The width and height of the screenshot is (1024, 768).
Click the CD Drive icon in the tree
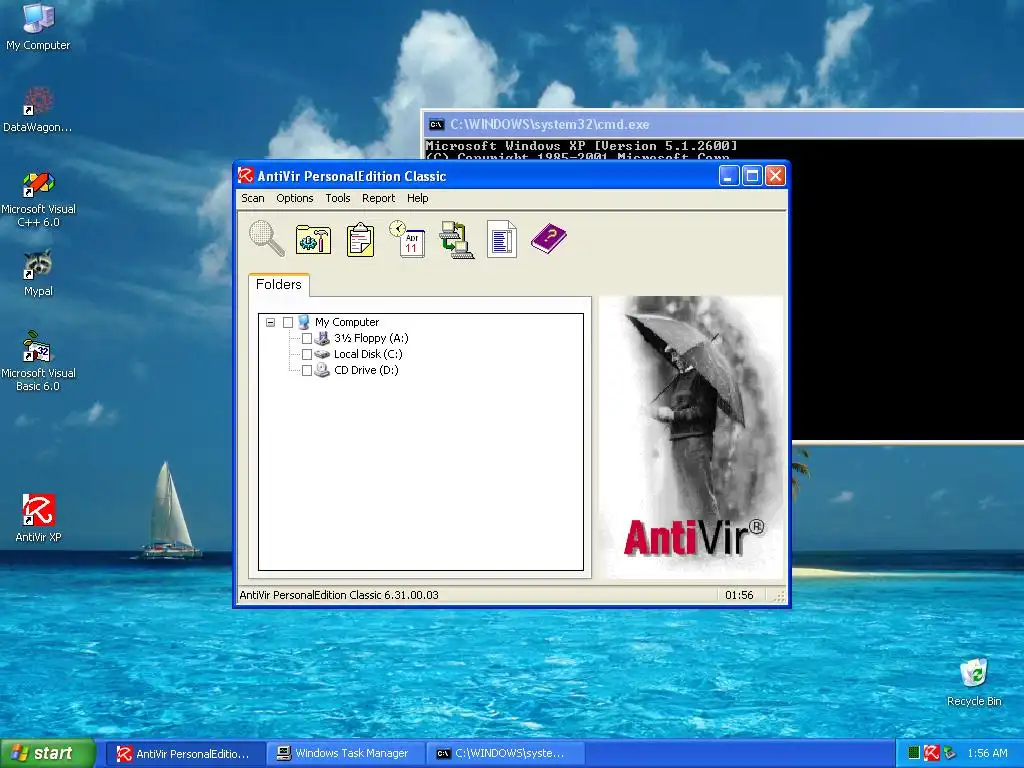[x=322, y=370]
